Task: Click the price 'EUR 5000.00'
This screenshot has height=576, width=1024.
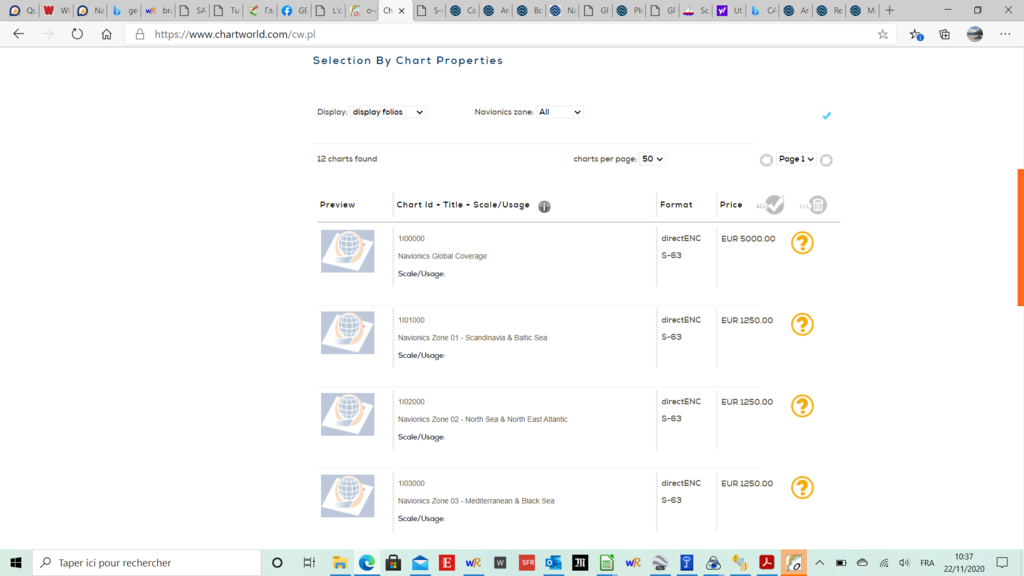Action: pos(748,239)
